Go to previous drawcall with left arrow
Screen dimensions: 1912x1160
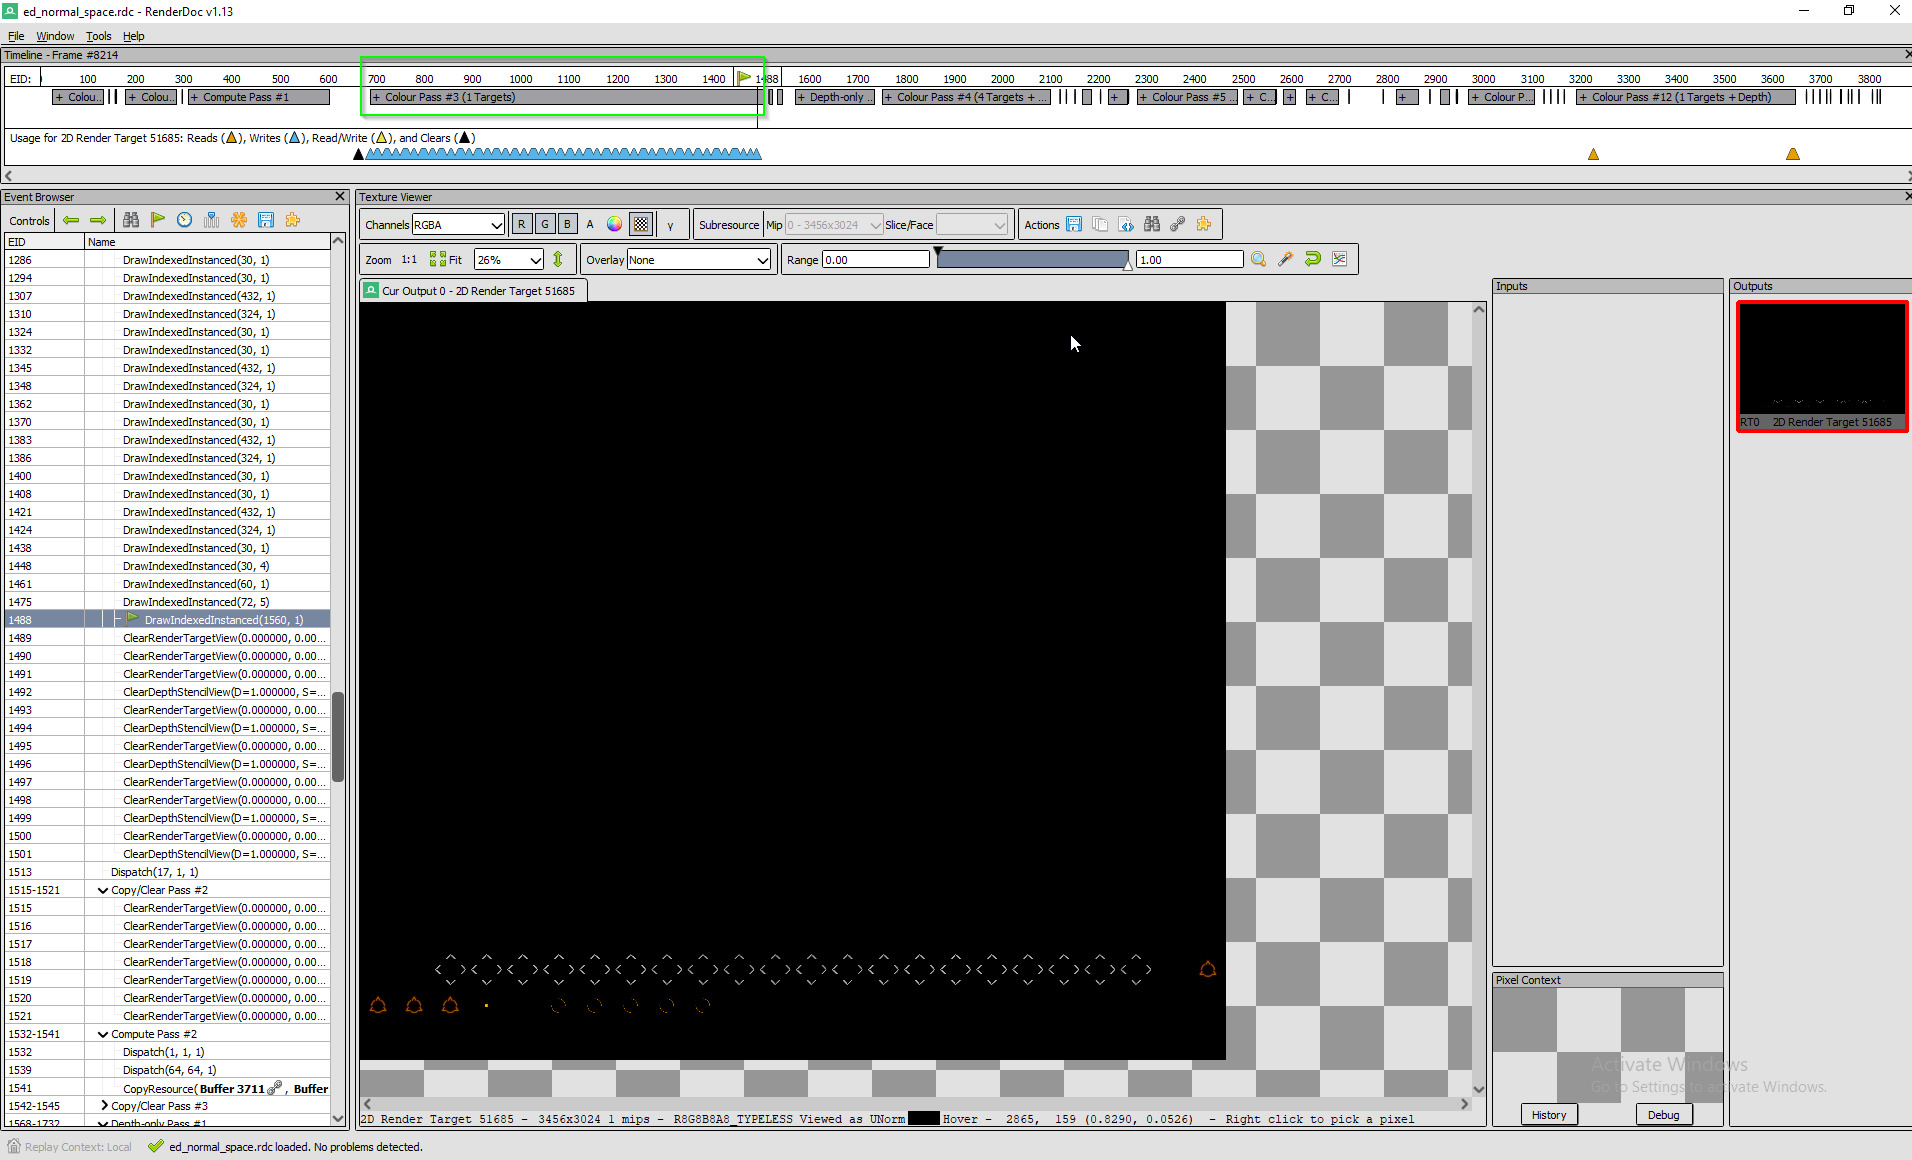coord(71,220)
